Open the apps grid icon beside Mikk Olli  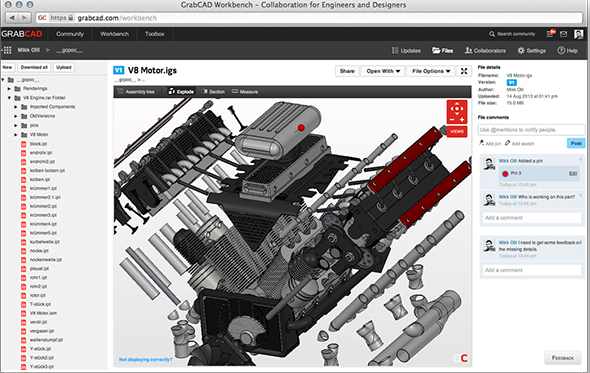(7, 50)
